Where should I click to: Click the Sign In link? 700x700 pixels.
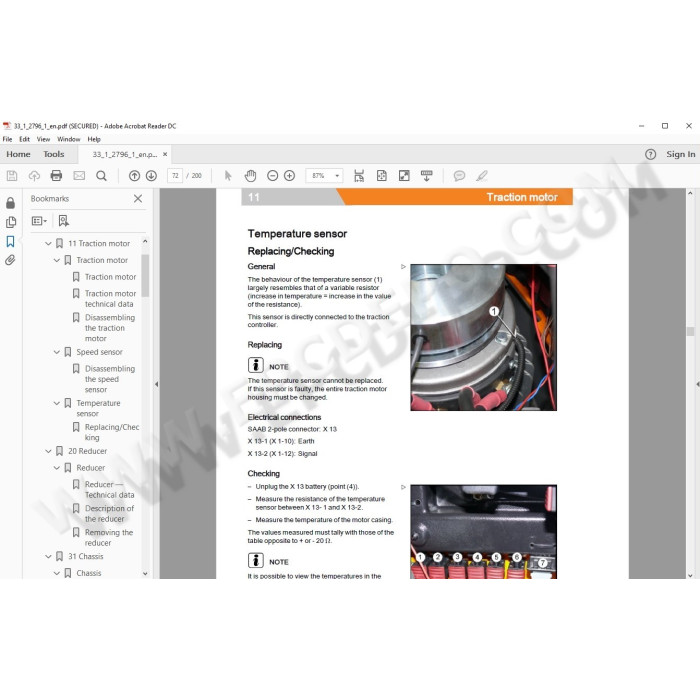(680, 154)
